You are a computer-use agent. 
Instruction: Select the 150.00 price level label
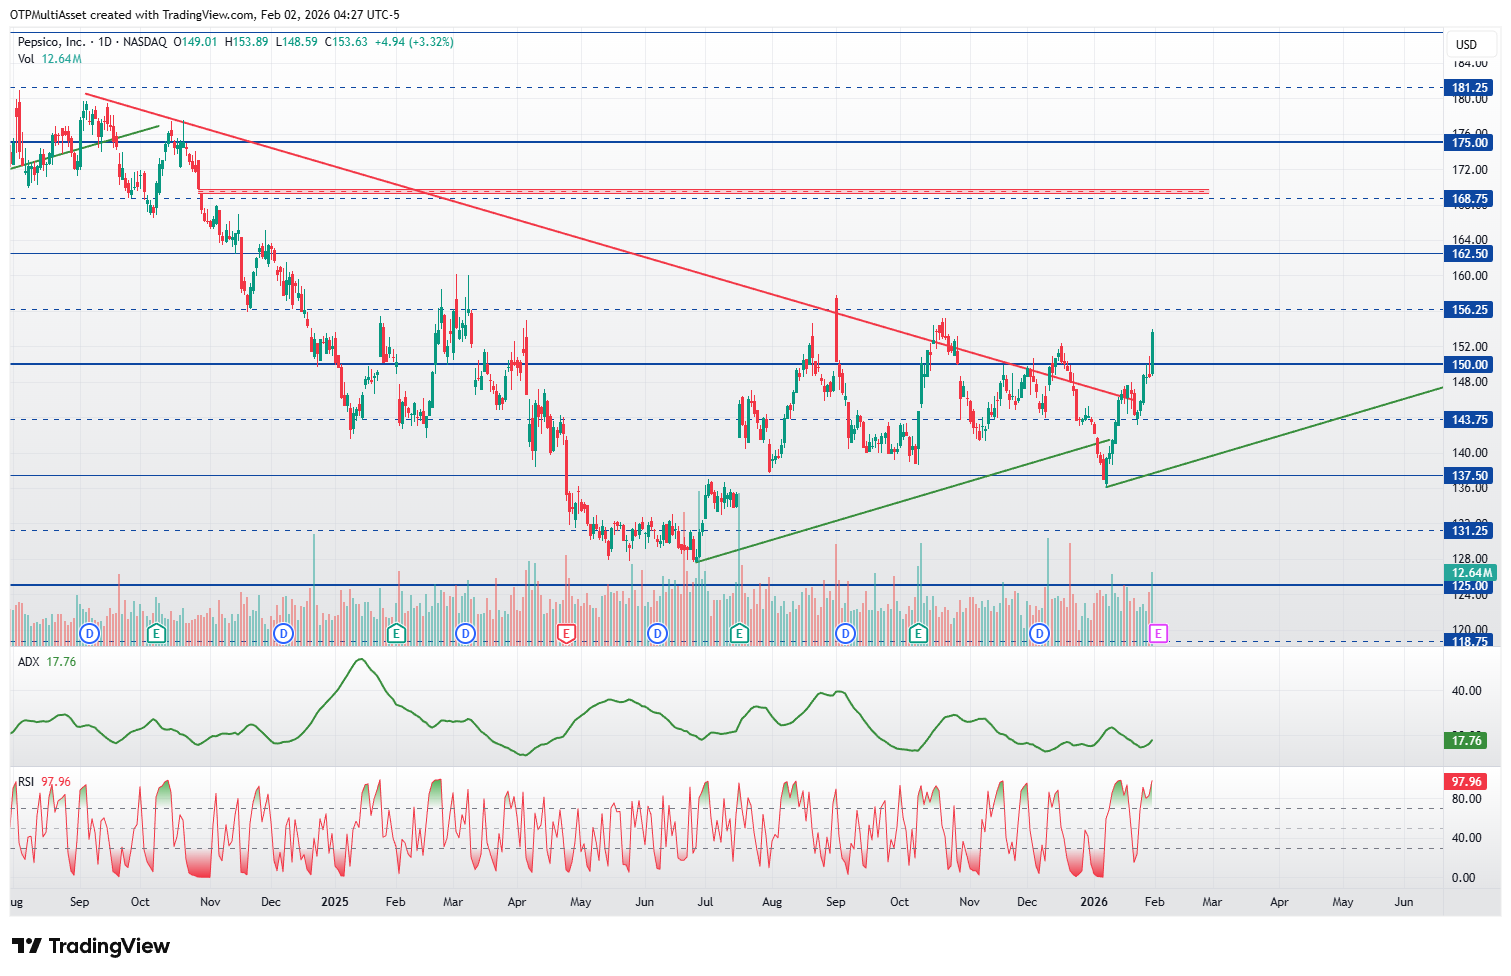pyautogui.click(x=1470, y=365)
